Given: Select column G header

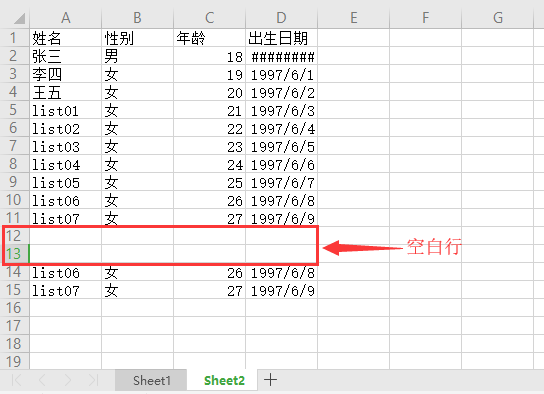Looking at the screenshot, I should click(498, 18).
